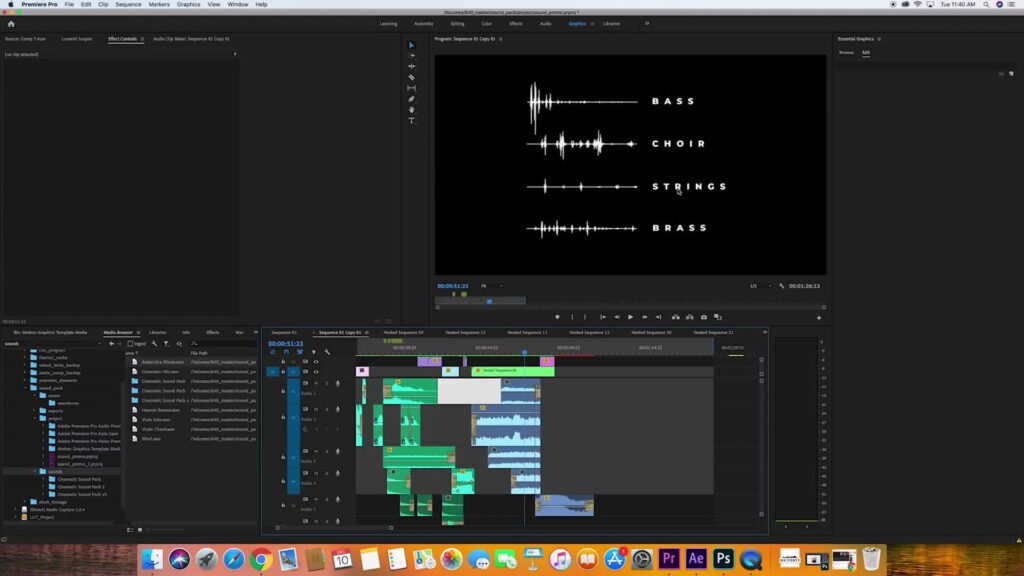Switch to Browse in Essential Graphics
This screenshot has height=576, width=1024.
coord(846,52)
